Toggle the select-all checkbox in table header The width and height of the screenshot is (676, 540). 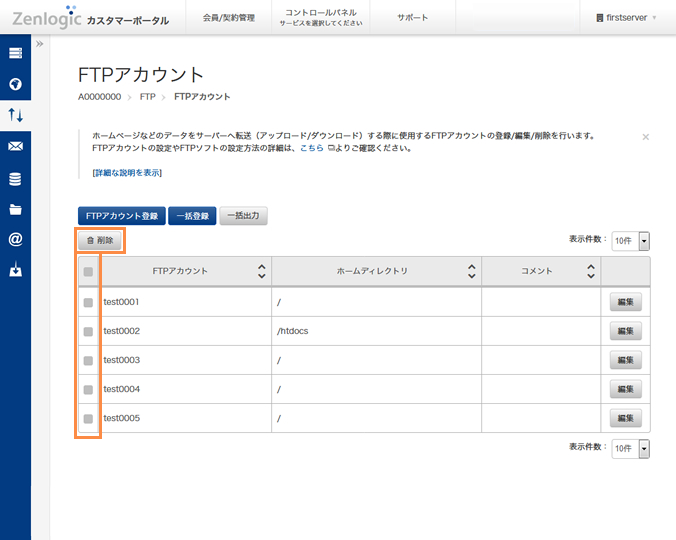[88, 272]
